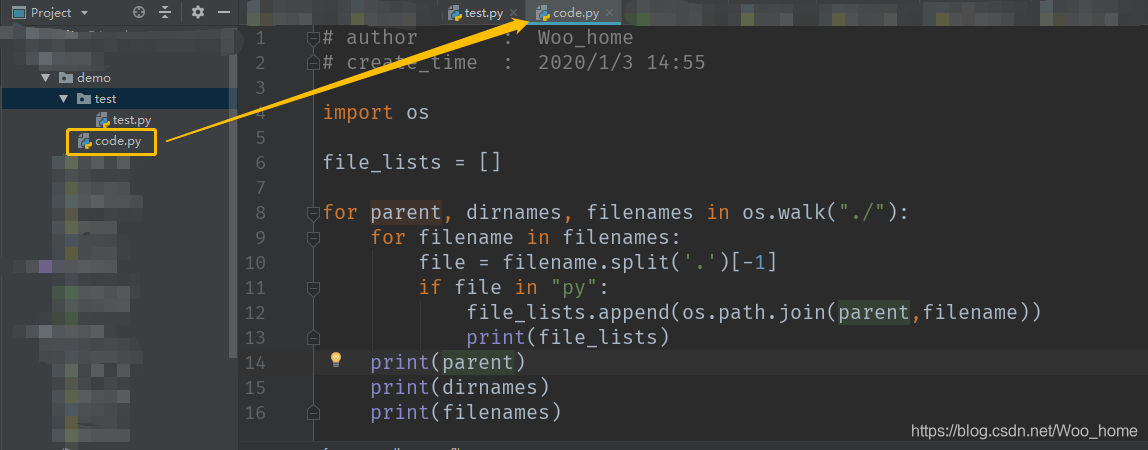Screen dimensions: 1148x450
Task: Click the fold end marker at line 13
Action: (313, 337)
